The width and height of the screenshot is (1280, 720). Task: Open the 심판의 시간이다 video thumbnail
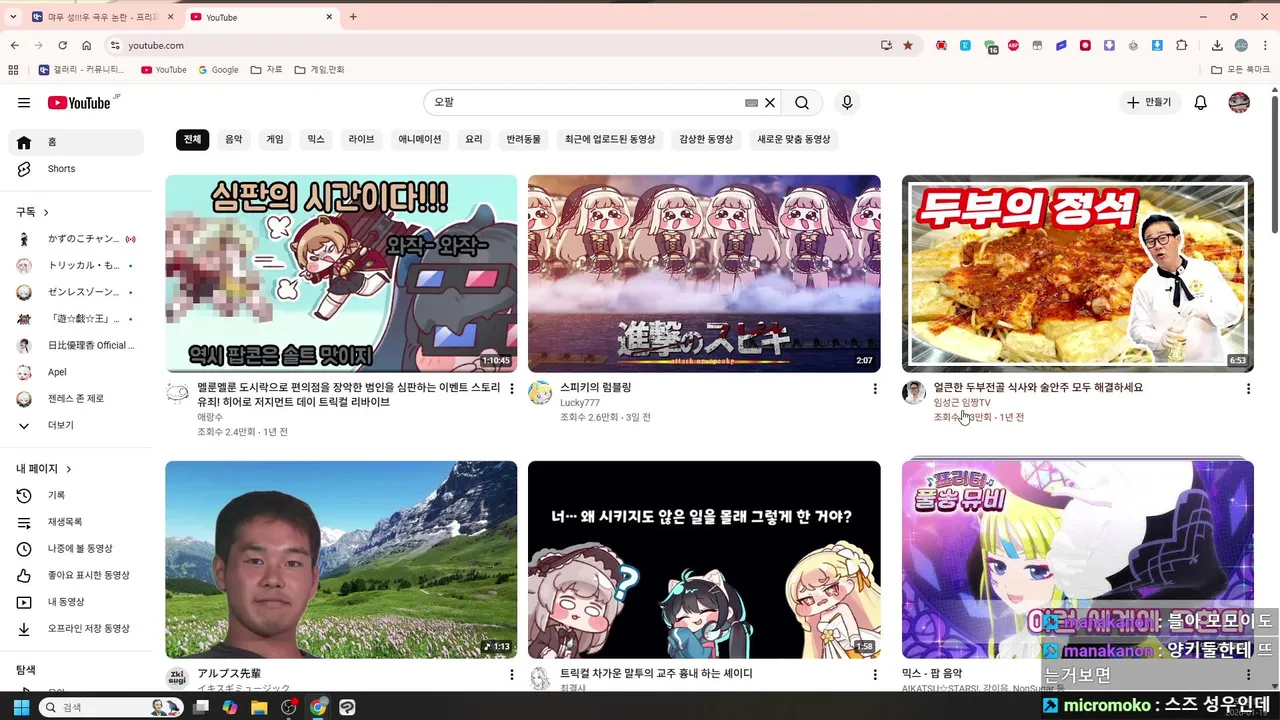pyautogui.click(x=341, y=274)
